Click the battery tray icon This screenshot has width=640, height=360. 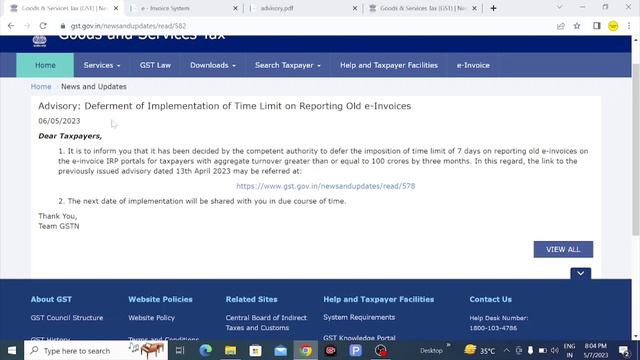coord(542,351)
